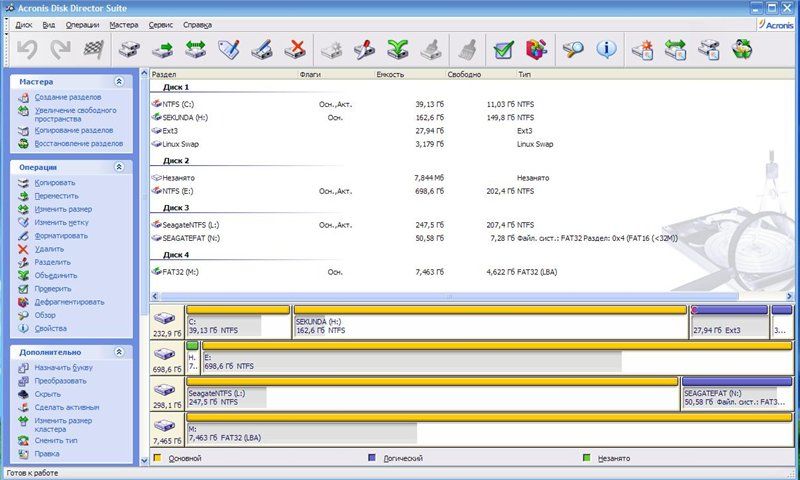
Task: Click the sidebar scrollbar down arrow
Action: pyautogui.click(x=144, y=460)
